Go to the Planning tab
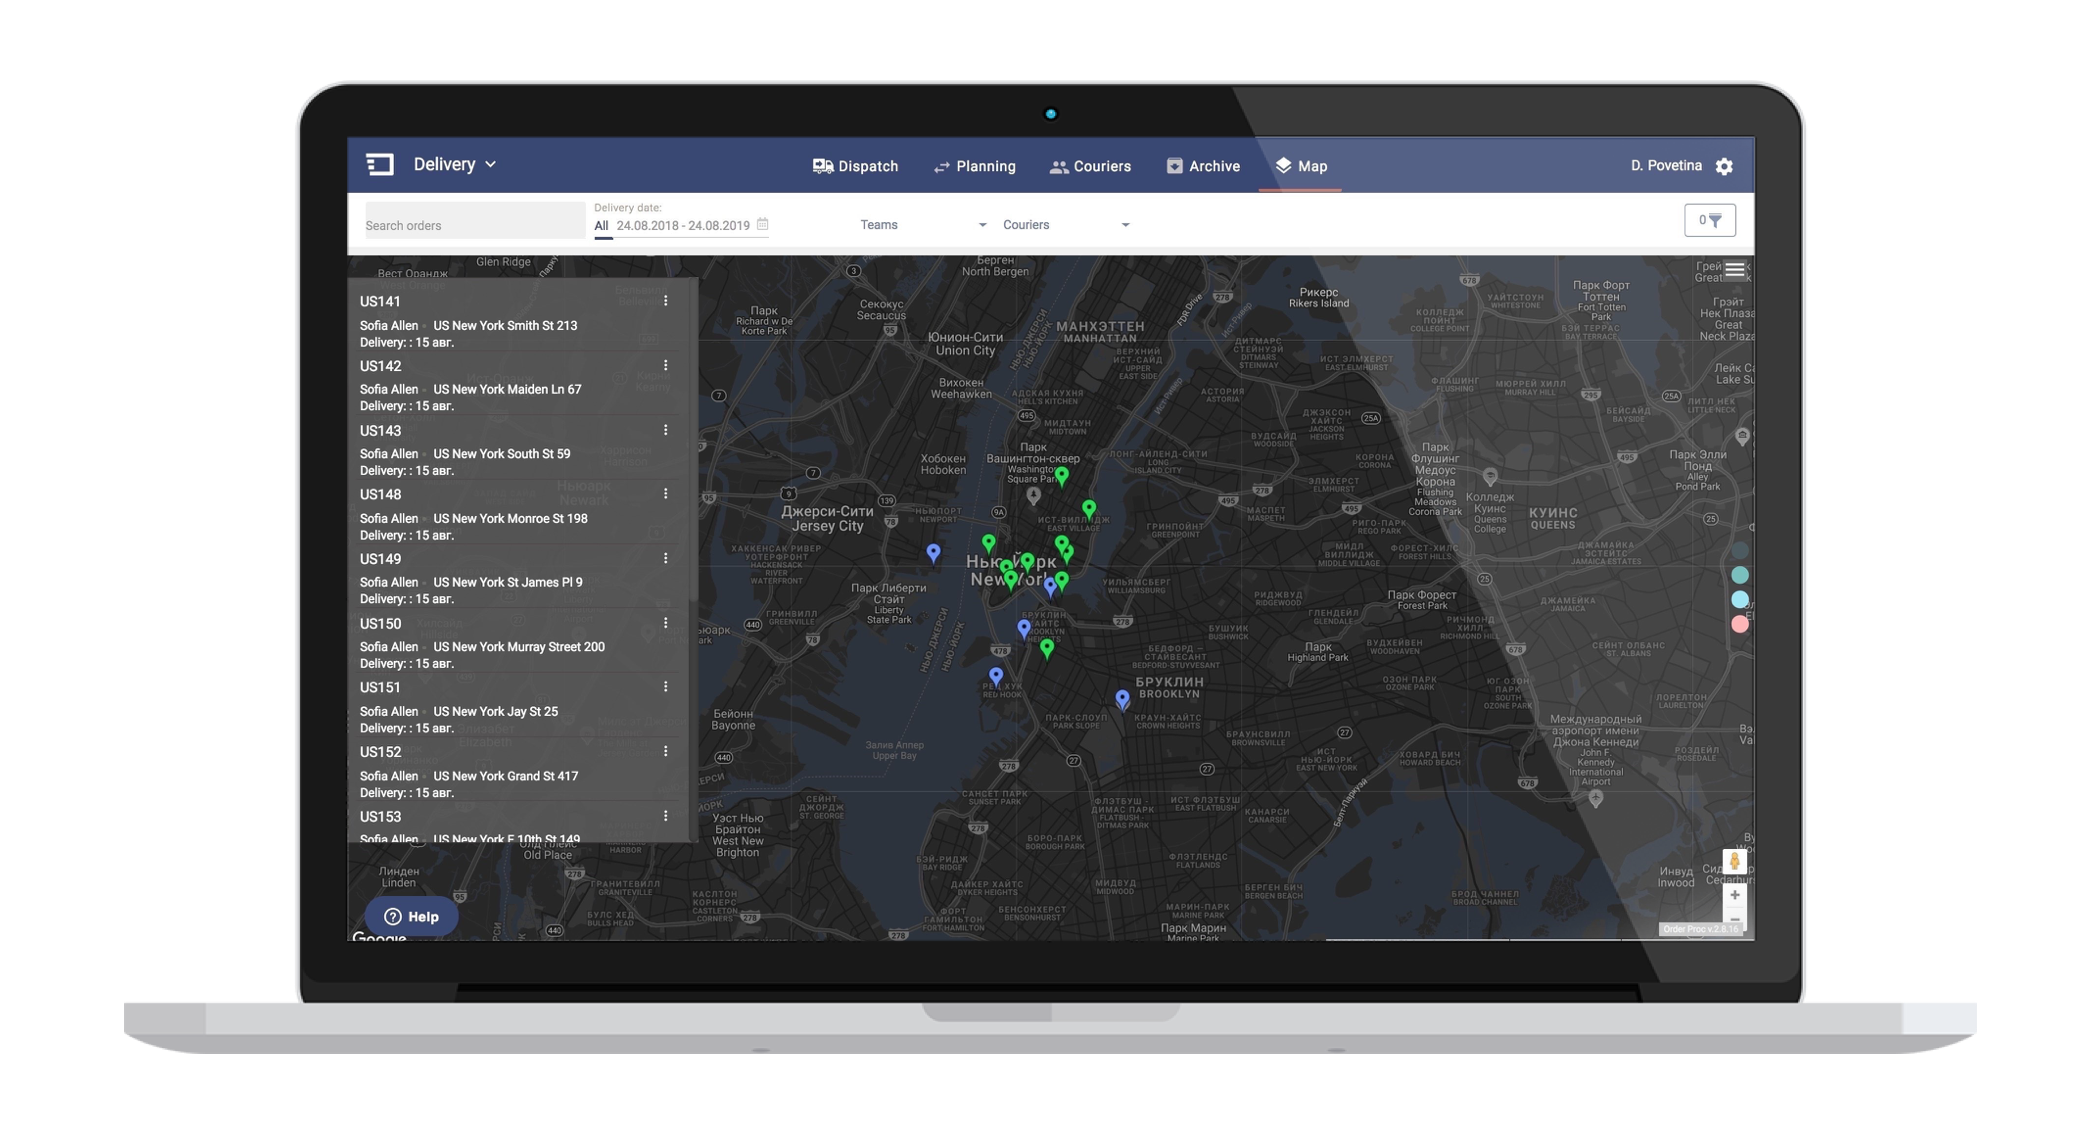Viewport: 2100px width, 1123px height. (974, 167)
